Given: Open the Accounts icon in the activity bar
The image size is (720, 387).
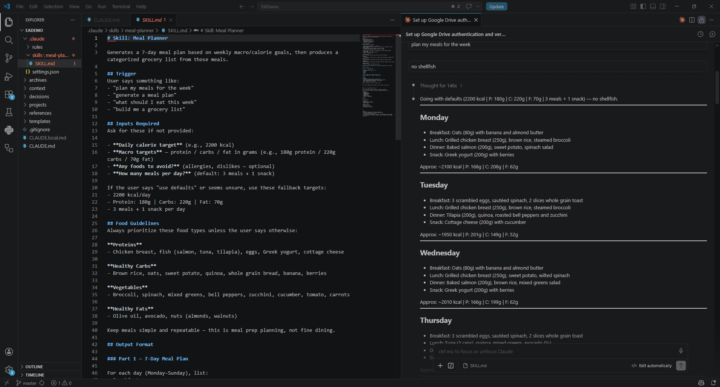Looking at the screenshot, I should point(9,352).
